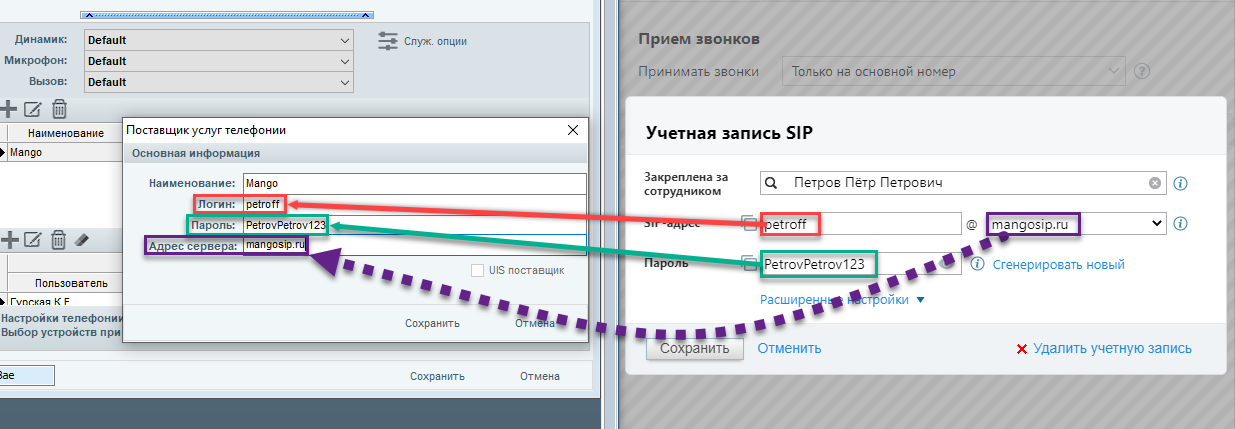Copy the SIP password with copy icon
Viewport: 1235px width, 429px height.
748,264
